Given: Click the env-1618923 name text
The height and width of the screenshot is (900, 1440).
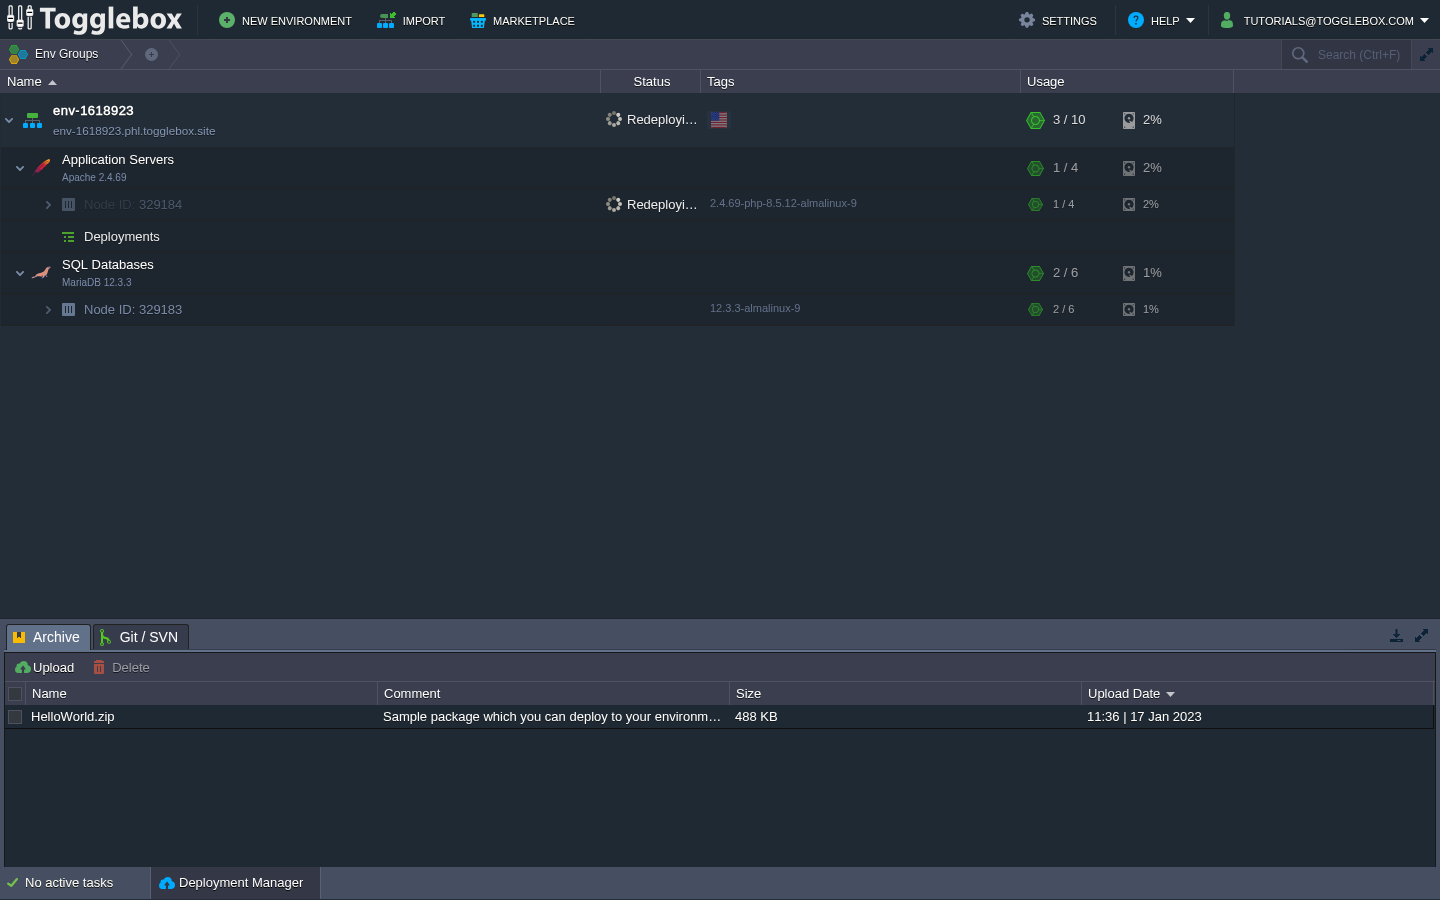Looking at the screenshot, I should [93, 111].
